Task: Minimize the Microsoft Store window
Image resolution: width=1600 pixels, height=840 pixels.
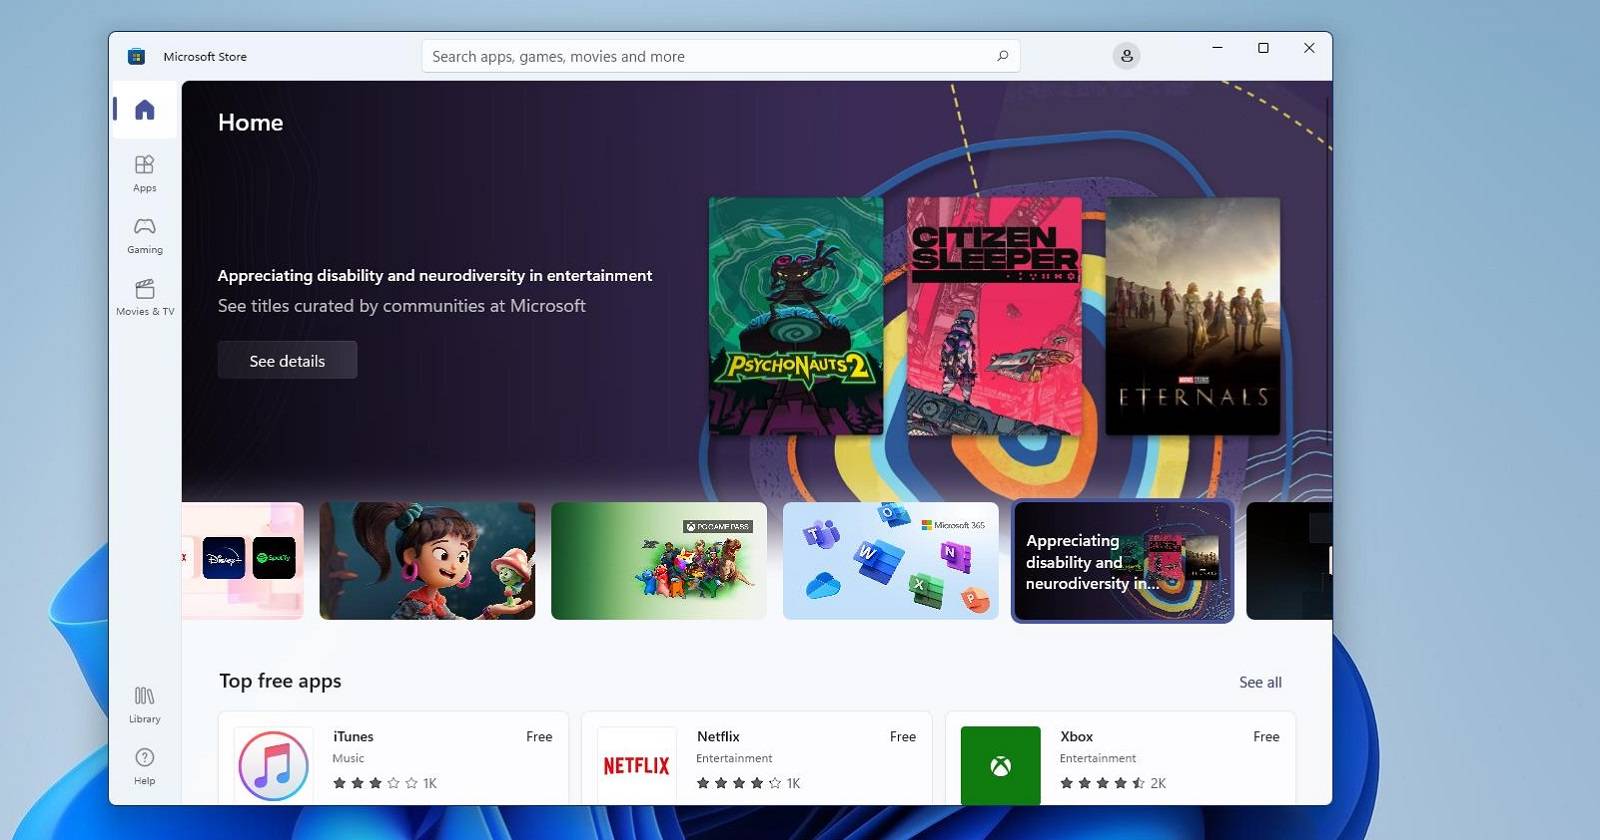Action: pos(1217,48)
